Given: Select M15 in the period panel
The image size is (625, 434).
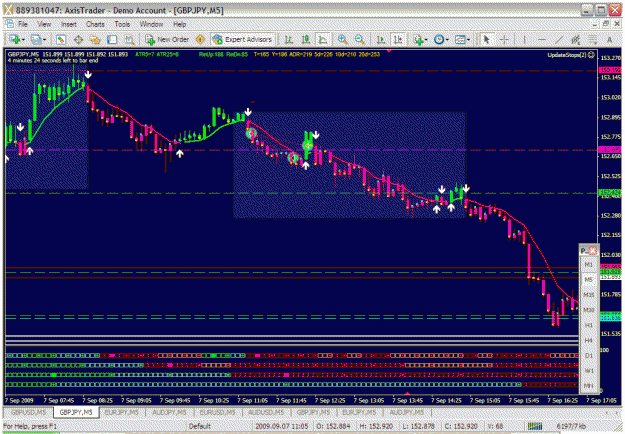Looking at the screenshot, I should point(588,295).
